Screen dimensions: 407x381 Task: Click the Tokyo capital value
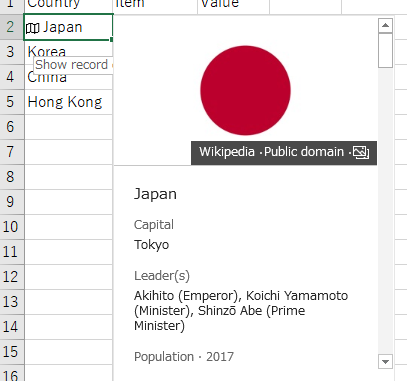pyautogui.click(x=152, y=245)
